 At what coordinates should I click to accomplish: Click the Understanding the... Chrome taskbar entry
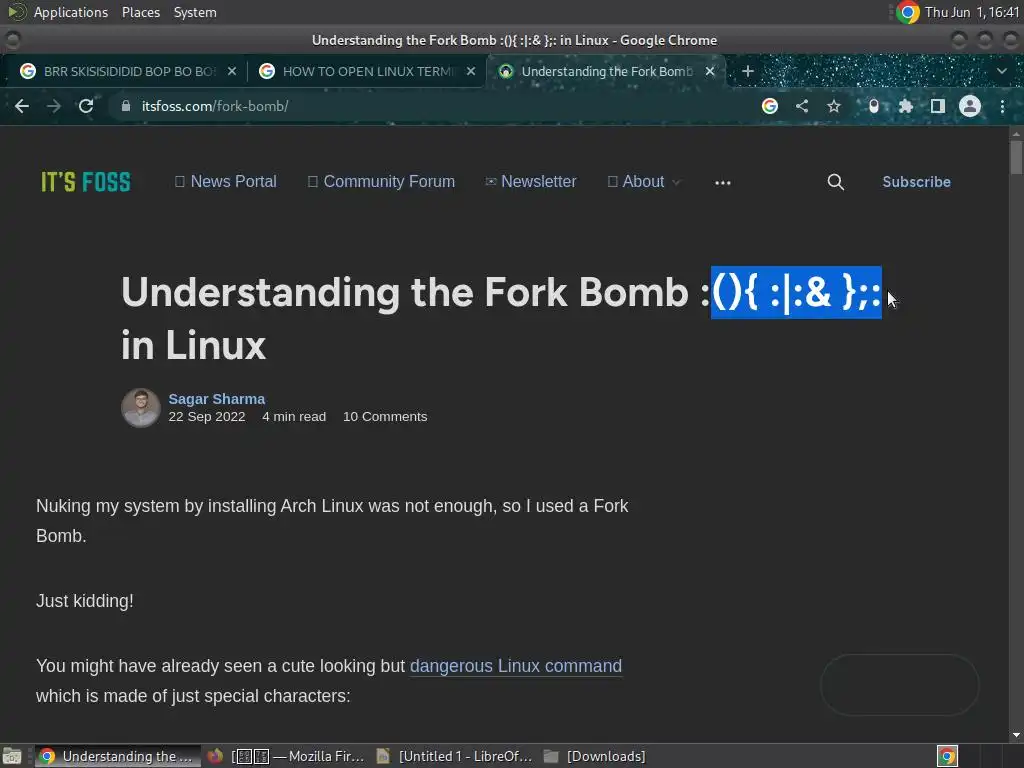[116, 756]
